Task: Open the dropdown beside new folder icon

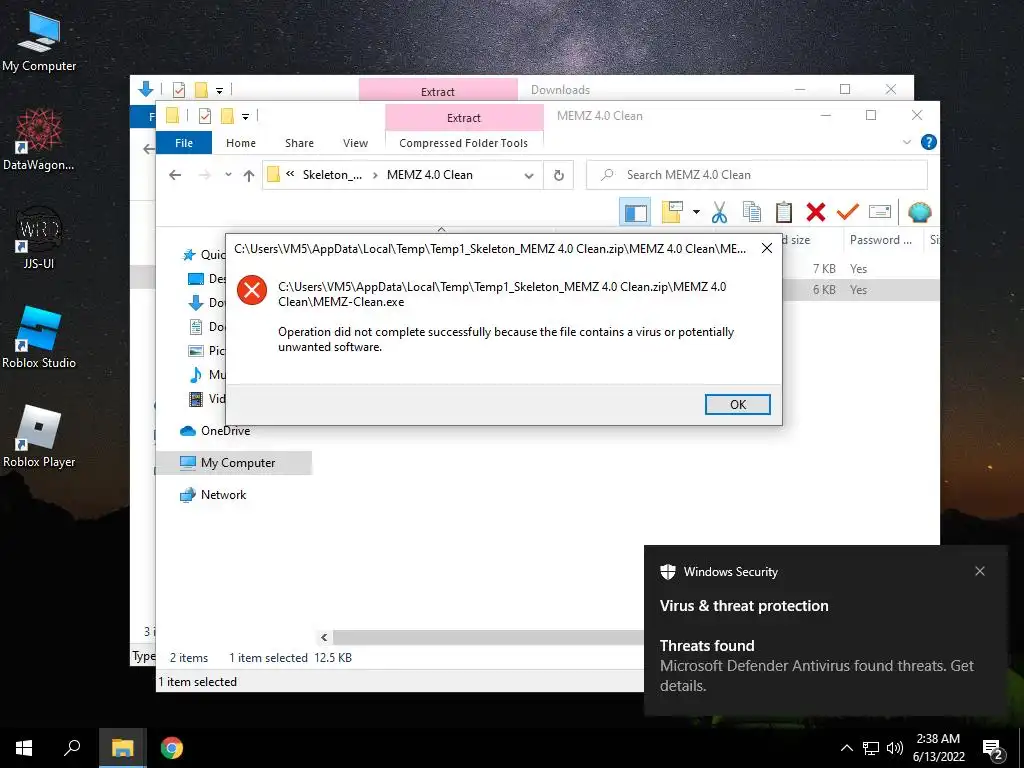Action: coord(696,212)
